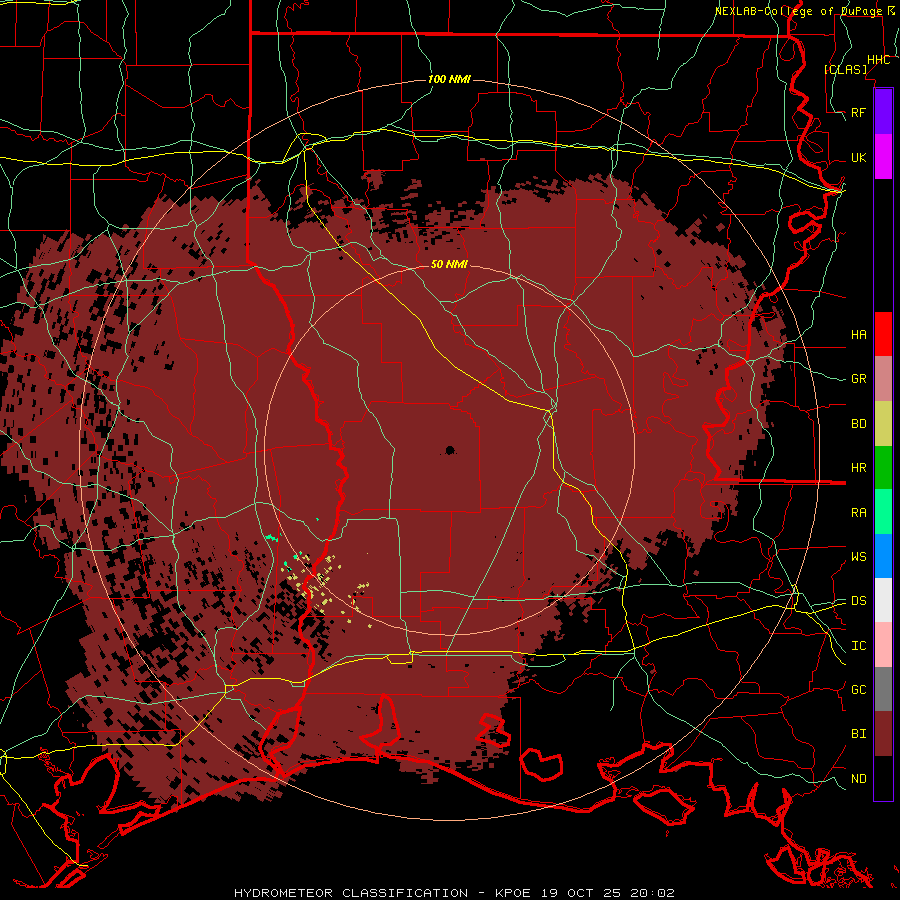Screen dimensions: 900x900
Task: Click the BD yellow legend swatch
Action: coord(883,424)
